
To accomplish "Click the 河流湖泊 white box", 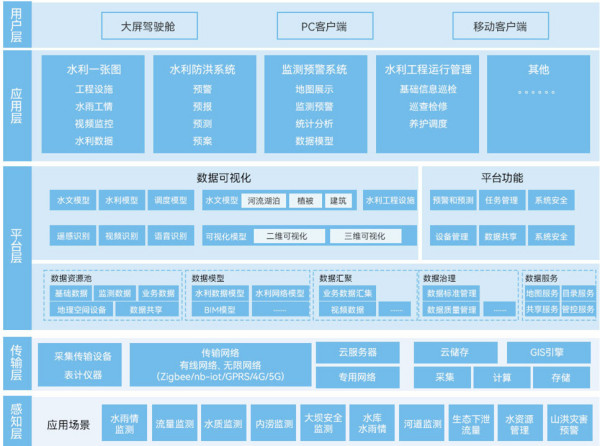I will click(266, 201).
